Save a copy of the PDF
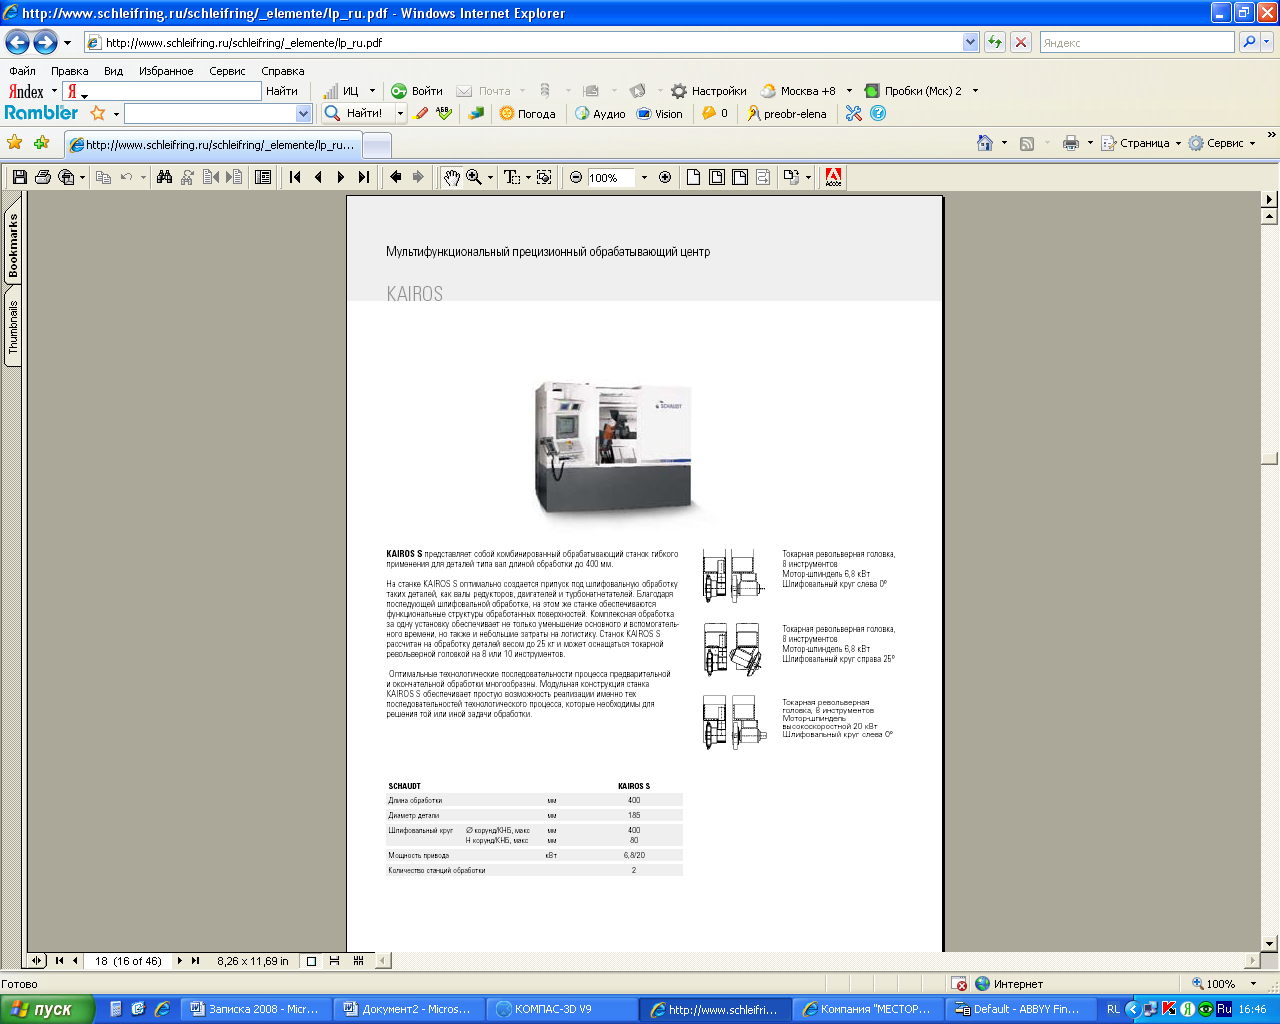The width and height of the screenshot is (1280, 1024). point(20,177)
